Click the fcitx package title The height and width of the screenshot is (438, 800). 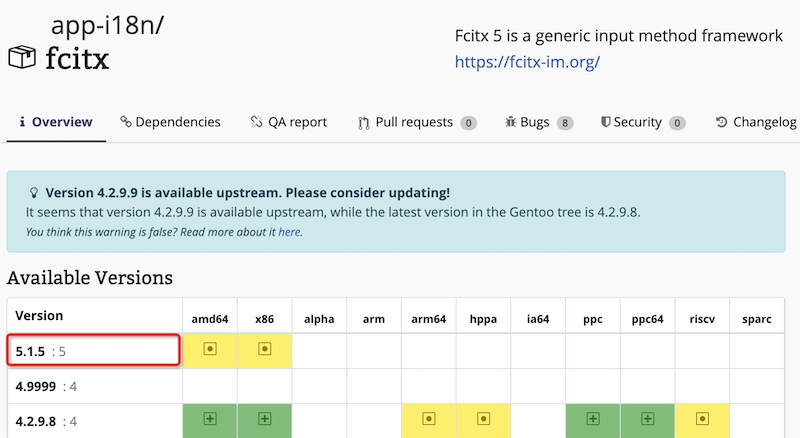pyautogui.click(x=77, y=58)
